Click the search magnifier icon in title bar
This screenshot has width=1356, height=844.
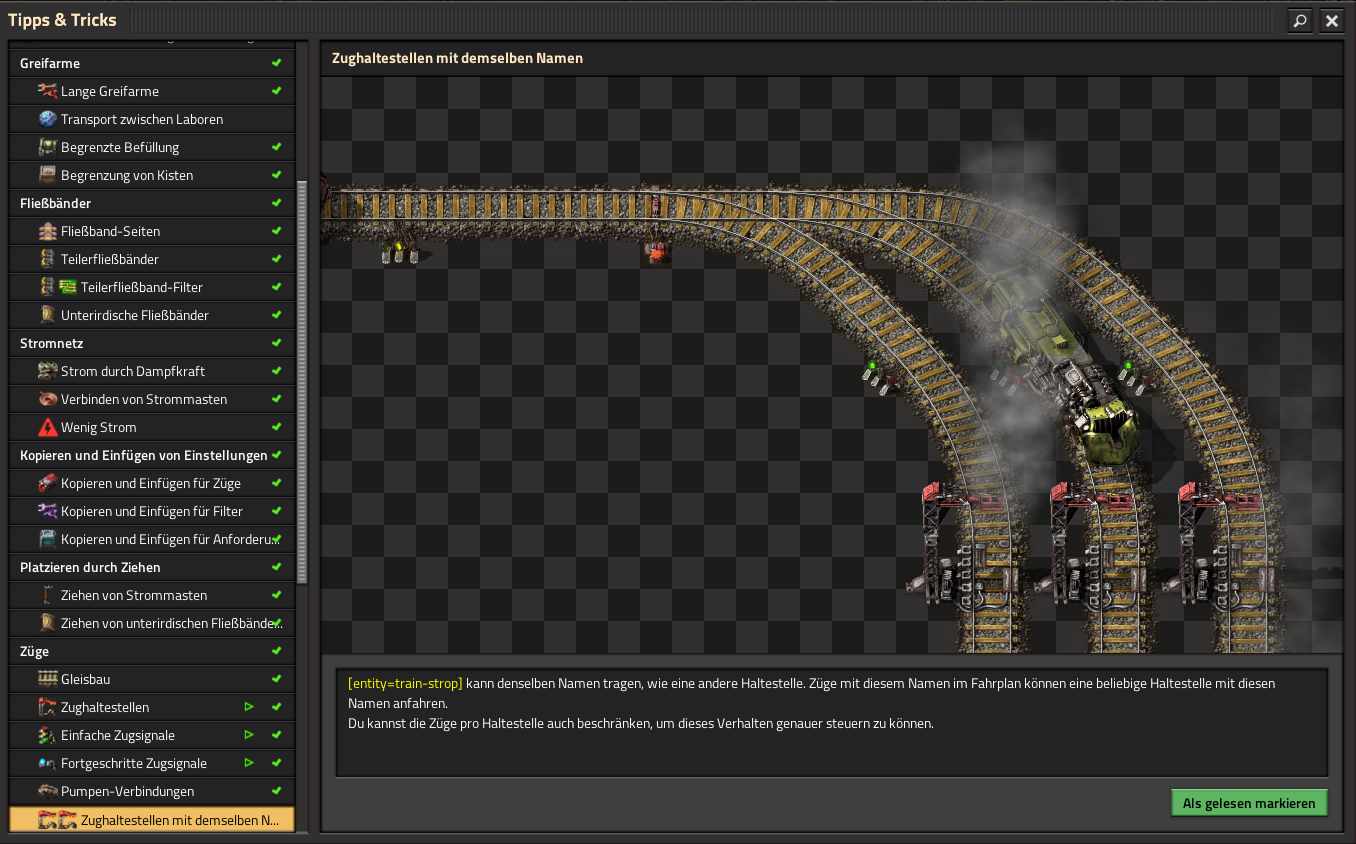pos(1299,20)
